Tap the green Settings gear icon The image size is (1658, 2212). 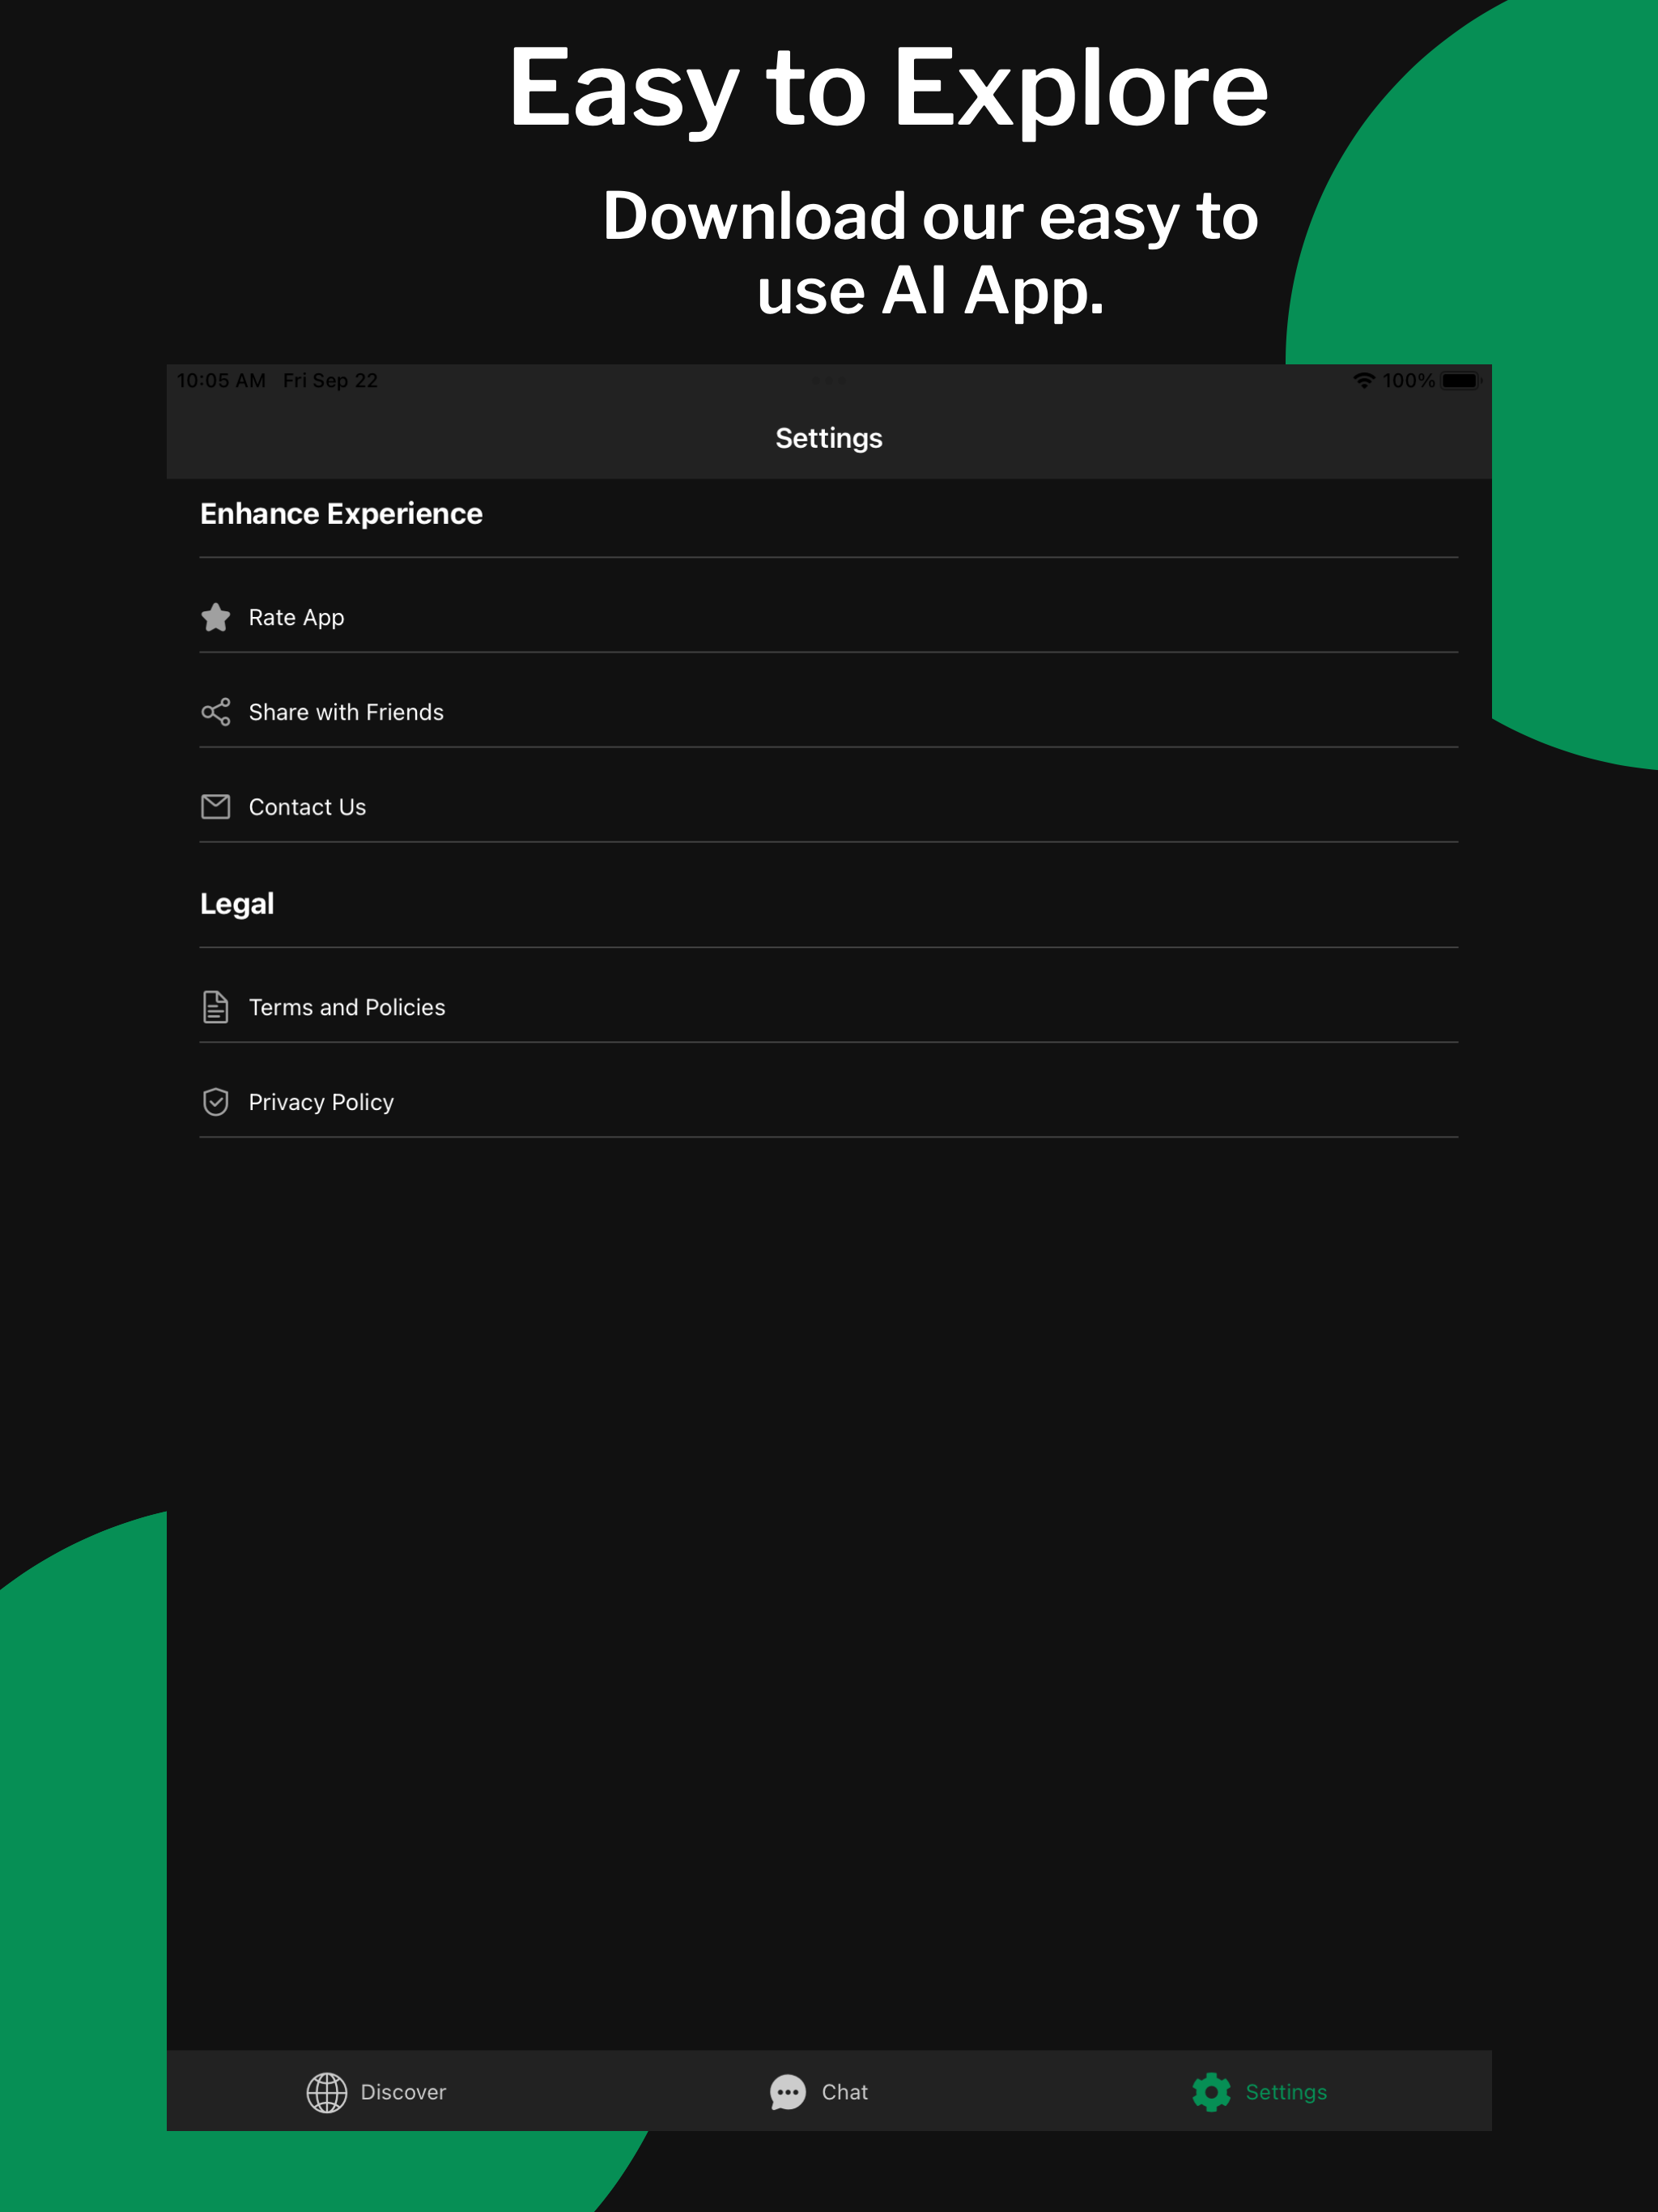pos(1211,2092)
